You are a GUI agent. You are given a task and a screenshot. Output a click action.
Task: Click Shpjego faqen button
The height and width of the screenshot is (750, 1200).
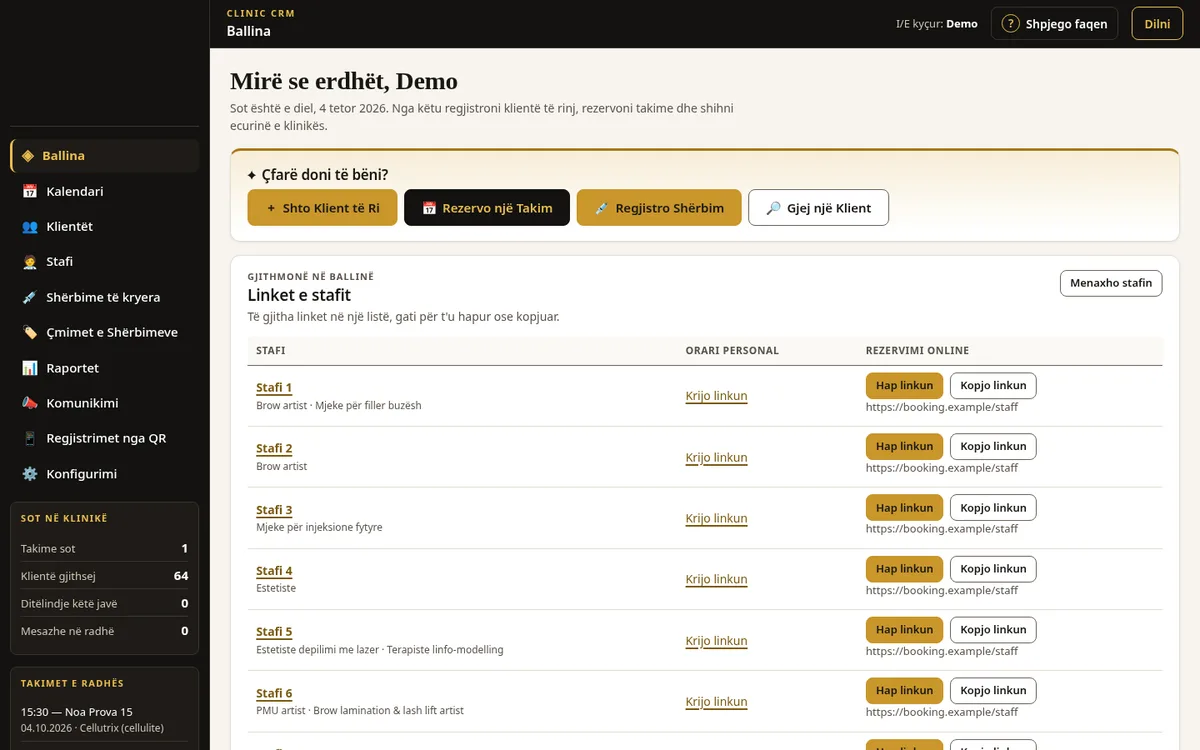(x=1054, y=24)
